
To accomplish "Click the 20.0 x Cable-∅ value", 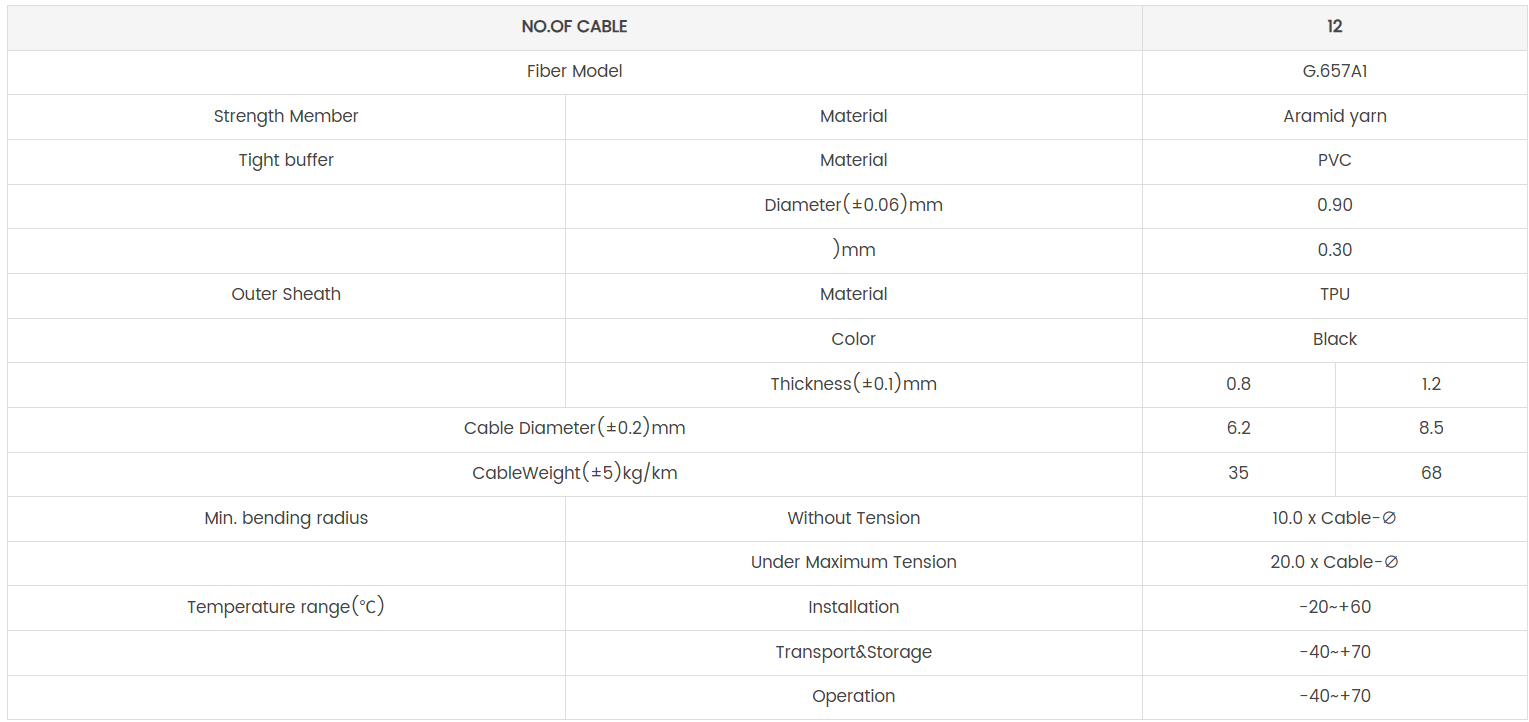I will [1334, 562].
